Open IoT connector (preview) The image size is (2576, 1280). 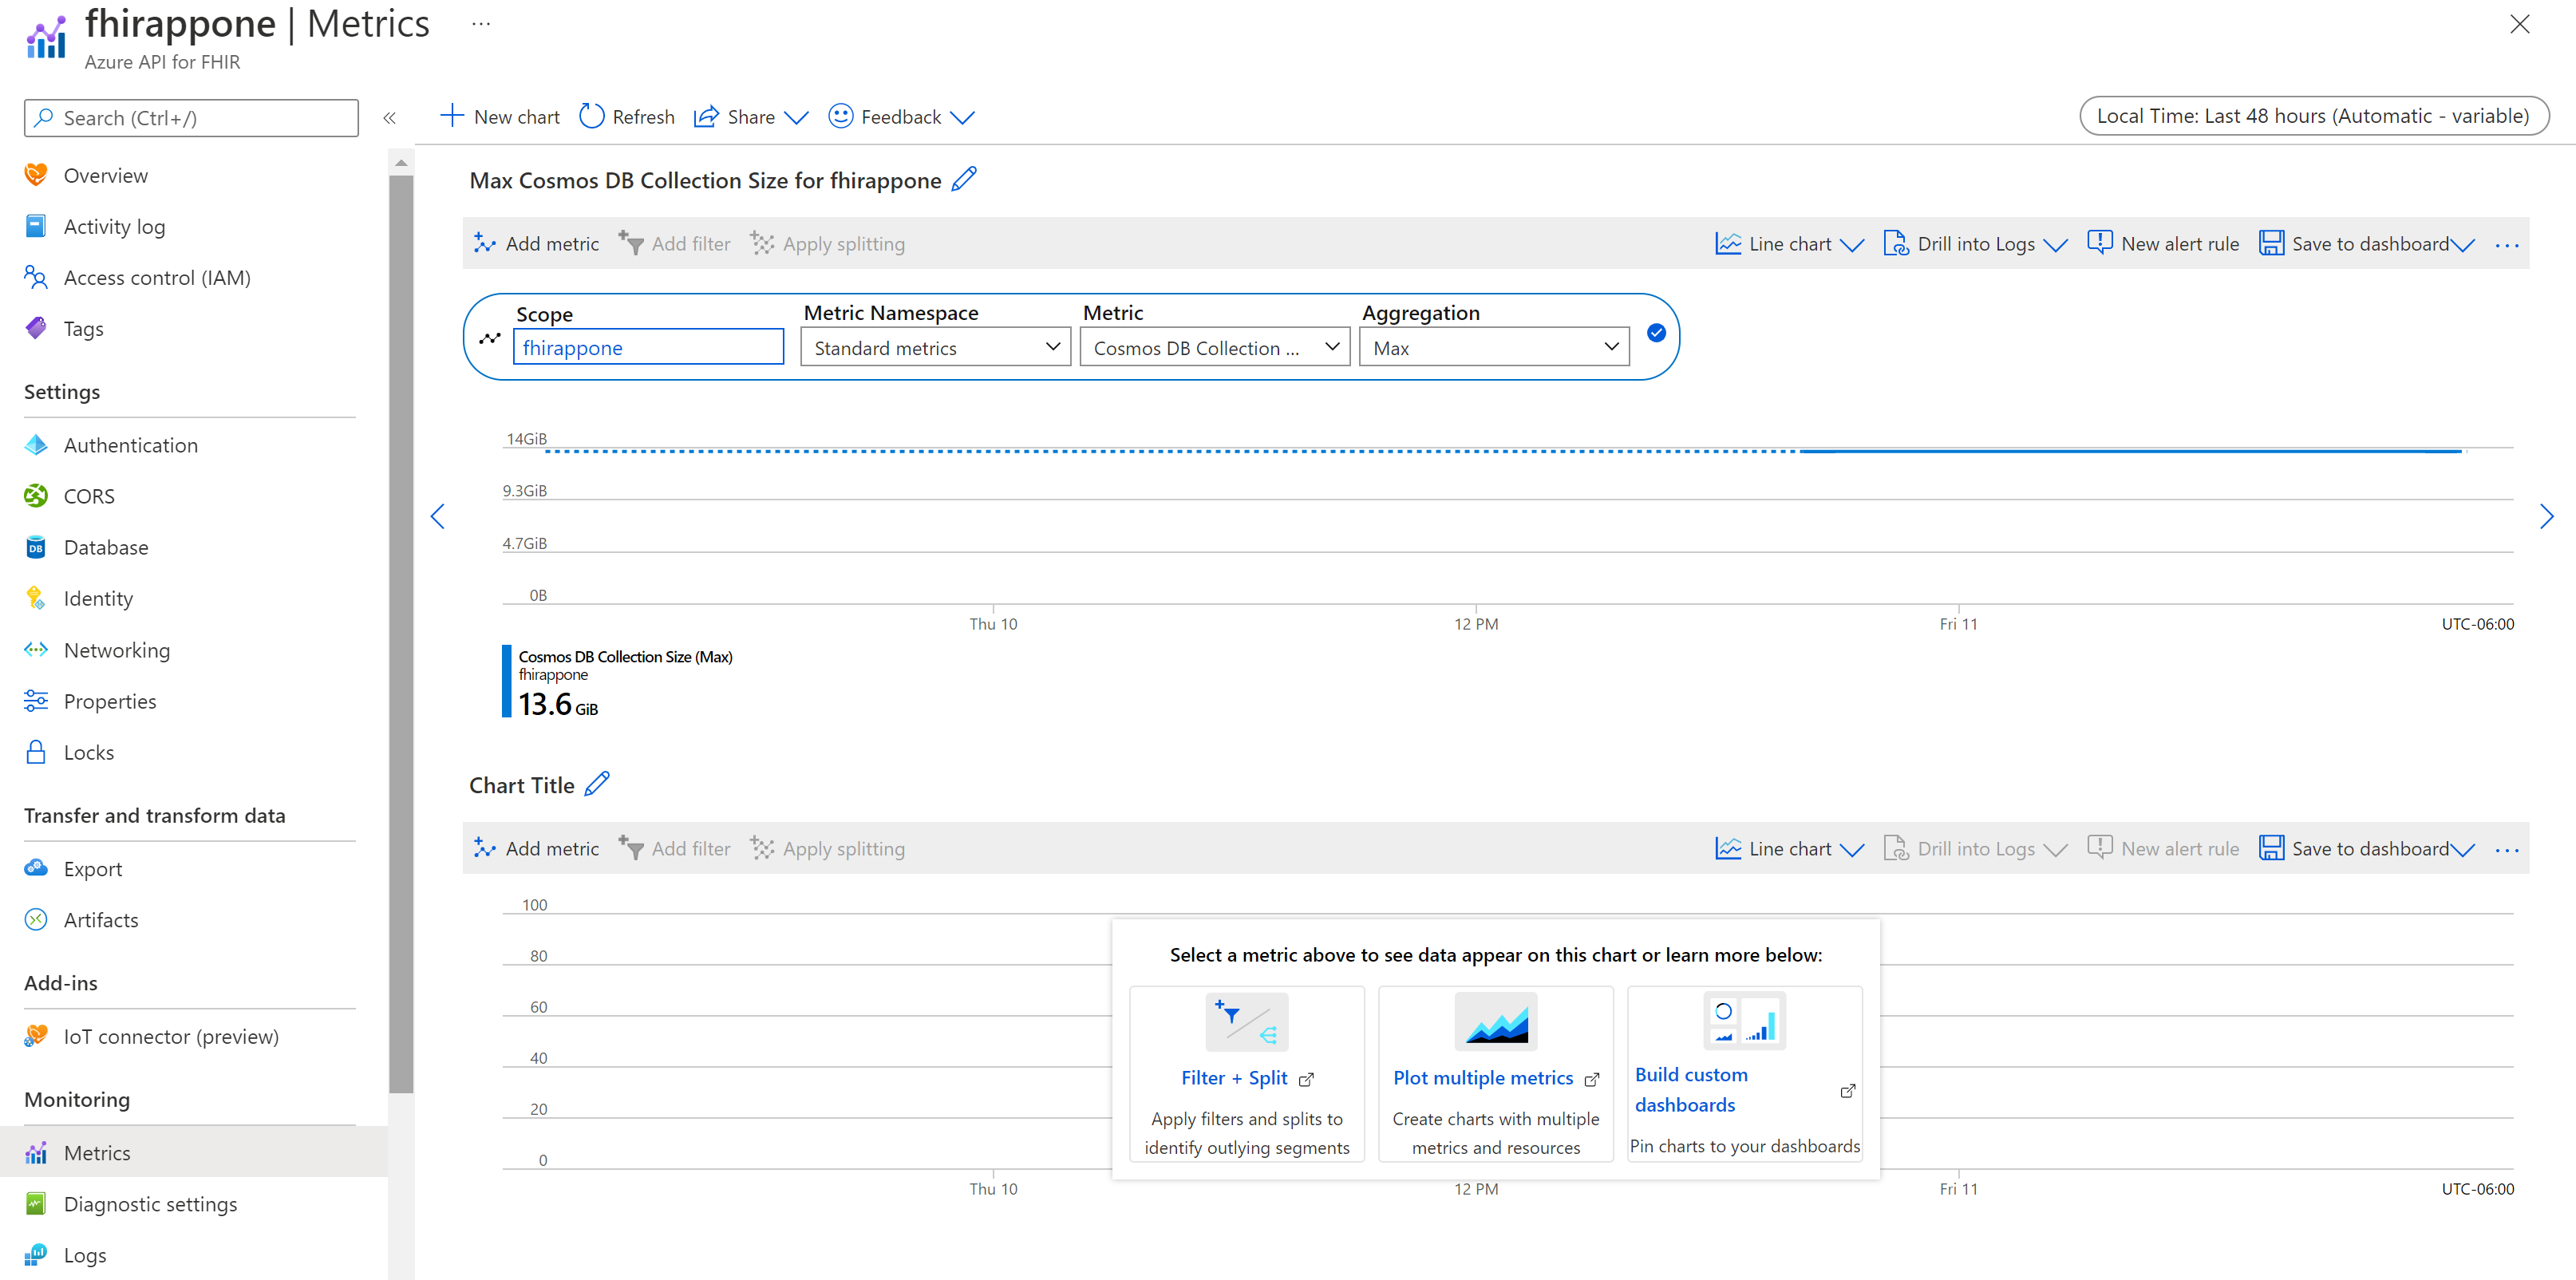(x=170, y=1037)
